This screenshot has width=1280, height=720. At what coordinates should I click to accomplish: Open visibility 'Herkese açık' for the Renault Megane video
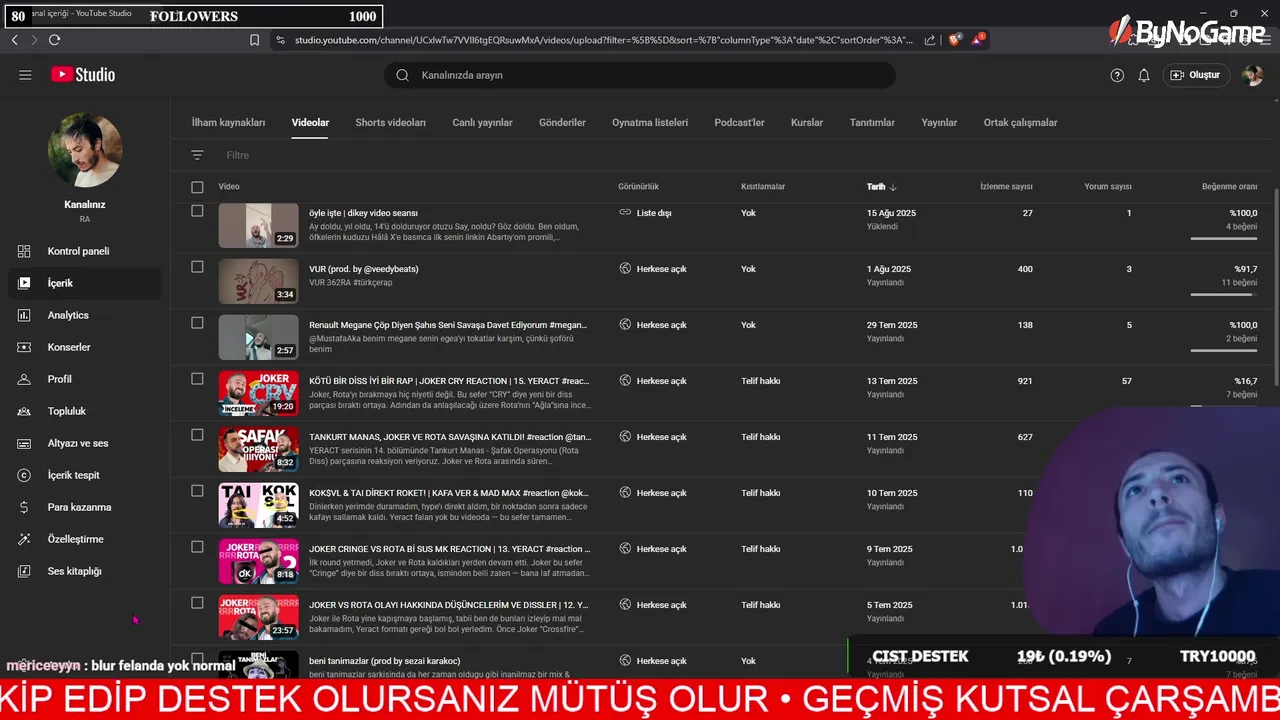point(652,325)
